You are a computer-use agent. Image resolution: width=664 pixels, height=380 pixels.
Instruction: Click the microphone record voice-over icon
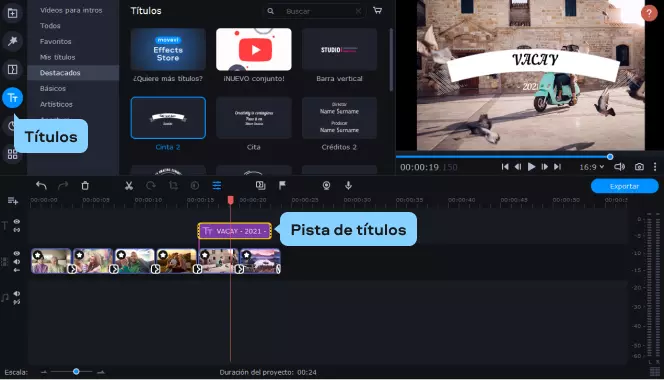pos(348,185)
